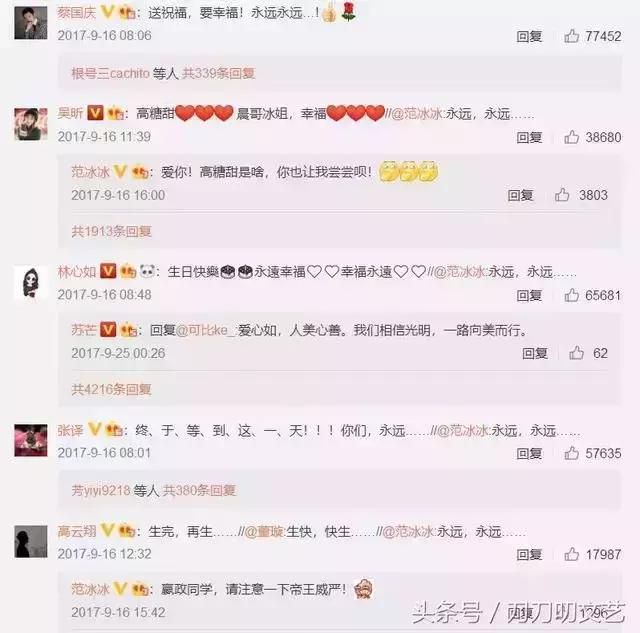Expand 共339条回复 under 蔡国庆's comment

(x=218, y=73)
